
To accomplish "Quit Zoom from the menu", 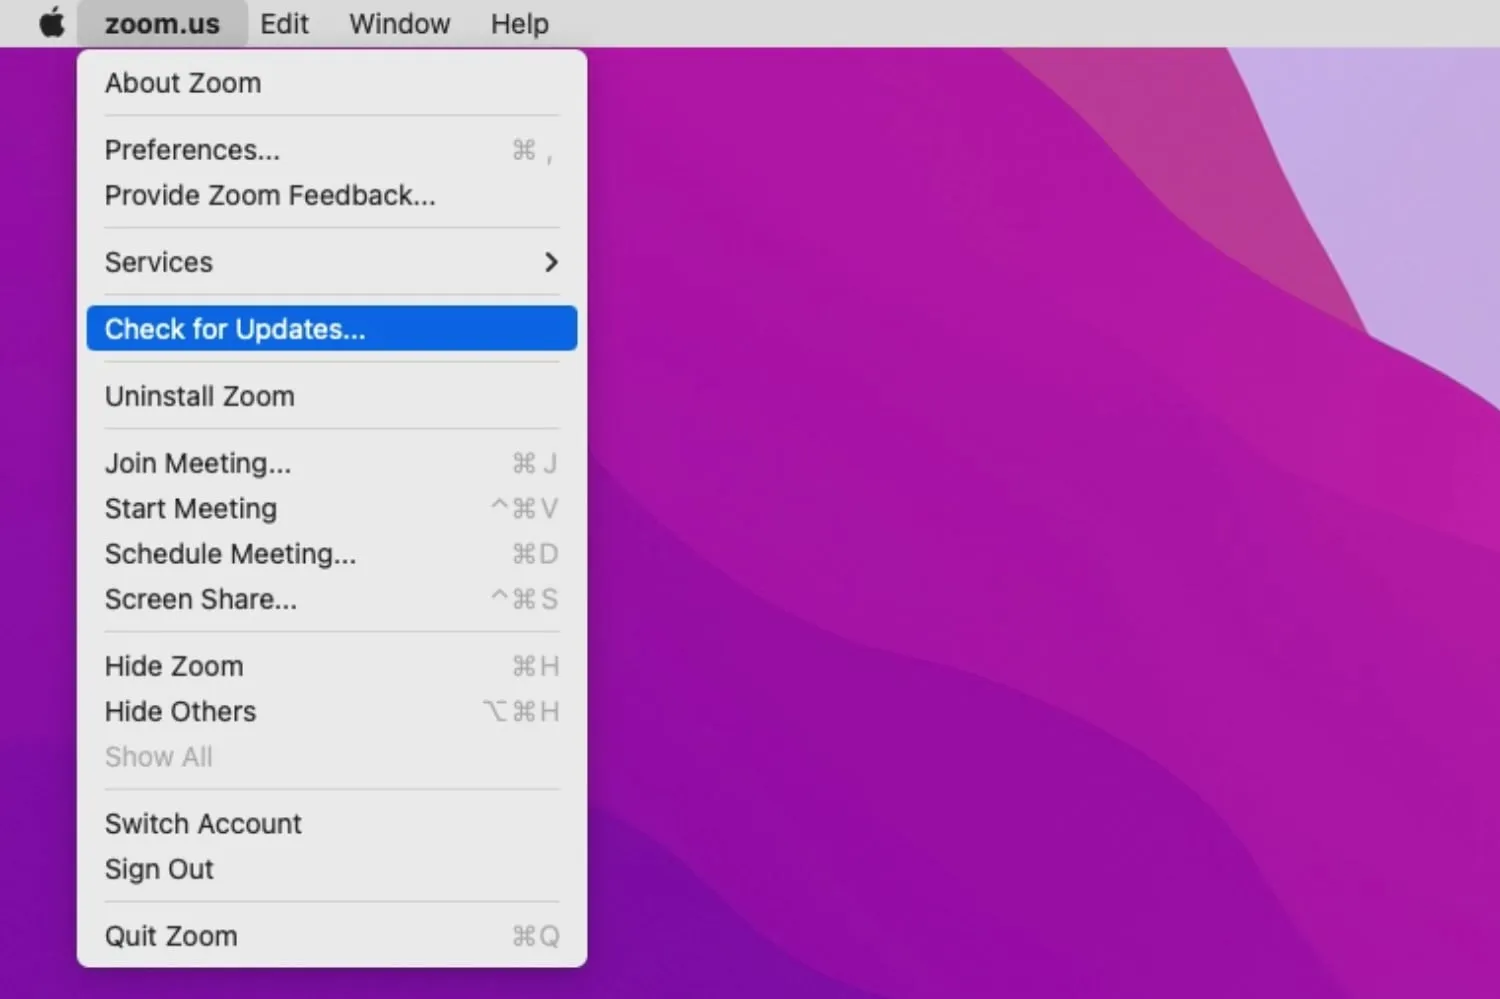I will (x=171, y=936).
